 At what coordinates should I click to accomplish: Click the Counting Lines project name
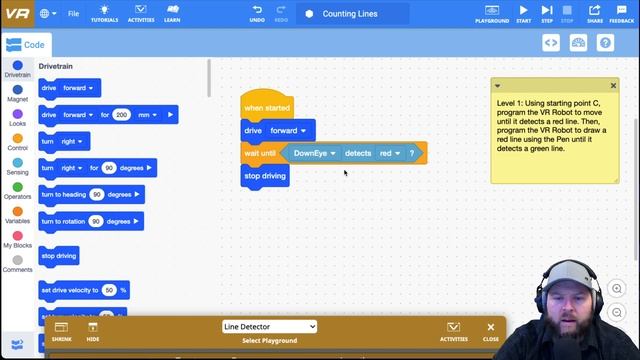tap(350, 14)
